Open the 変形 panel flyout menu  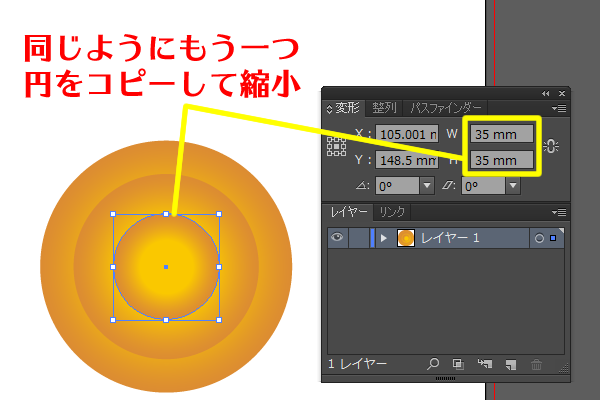(559, 107)
